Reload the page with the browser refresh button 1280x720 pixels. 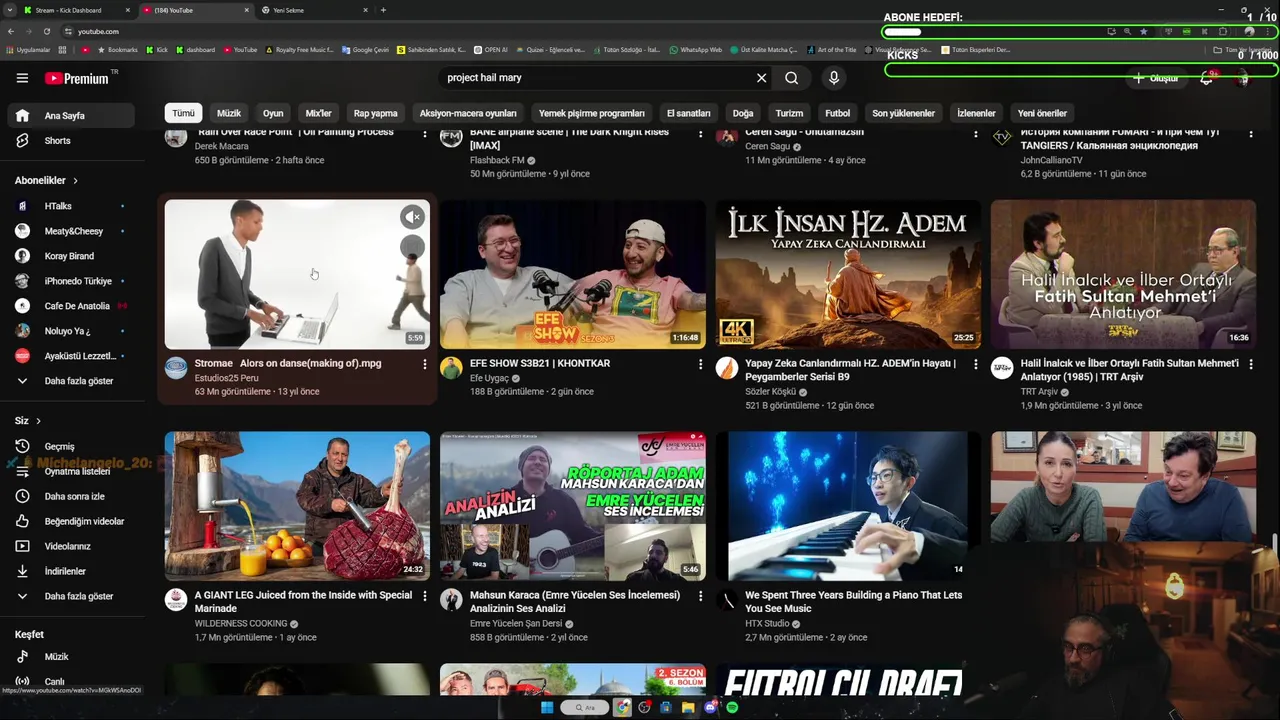coord(46,31)
